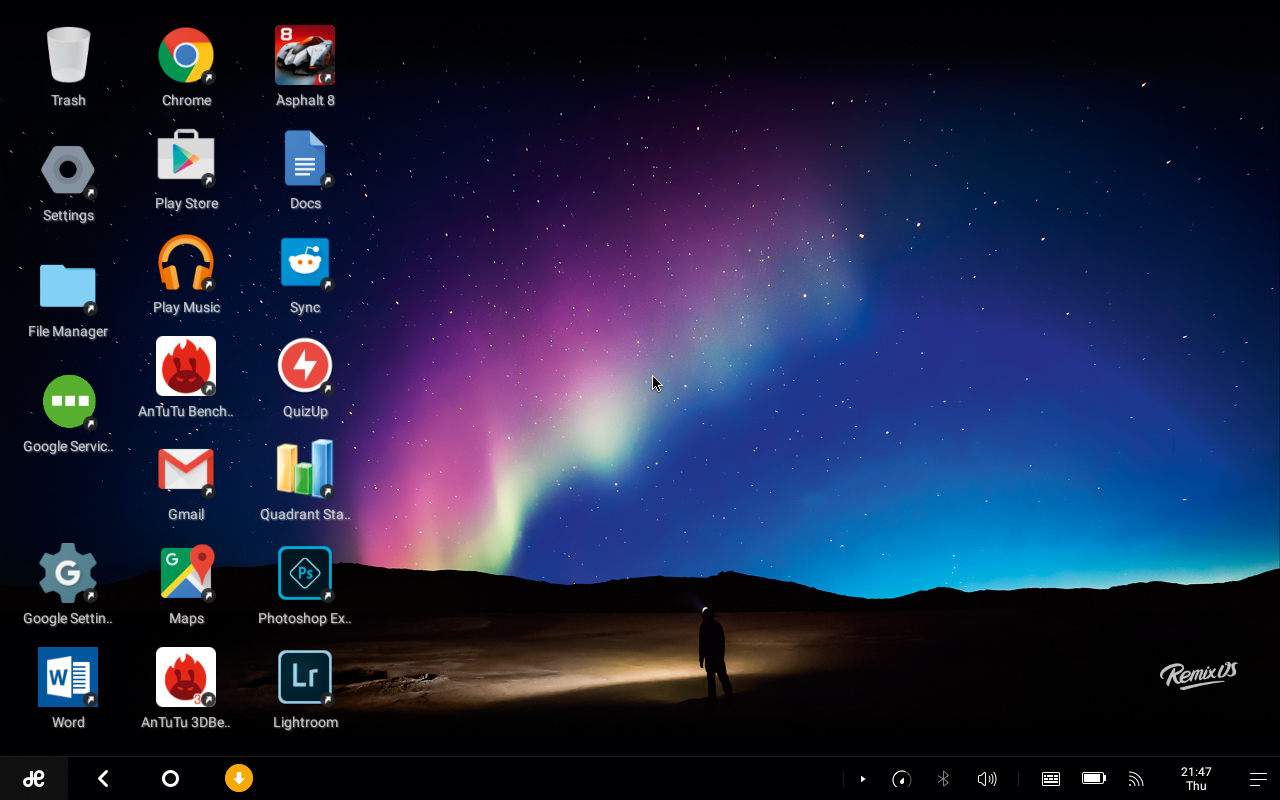1280x800 pixels.
Task: Open Google Maps
Action: 186,573
